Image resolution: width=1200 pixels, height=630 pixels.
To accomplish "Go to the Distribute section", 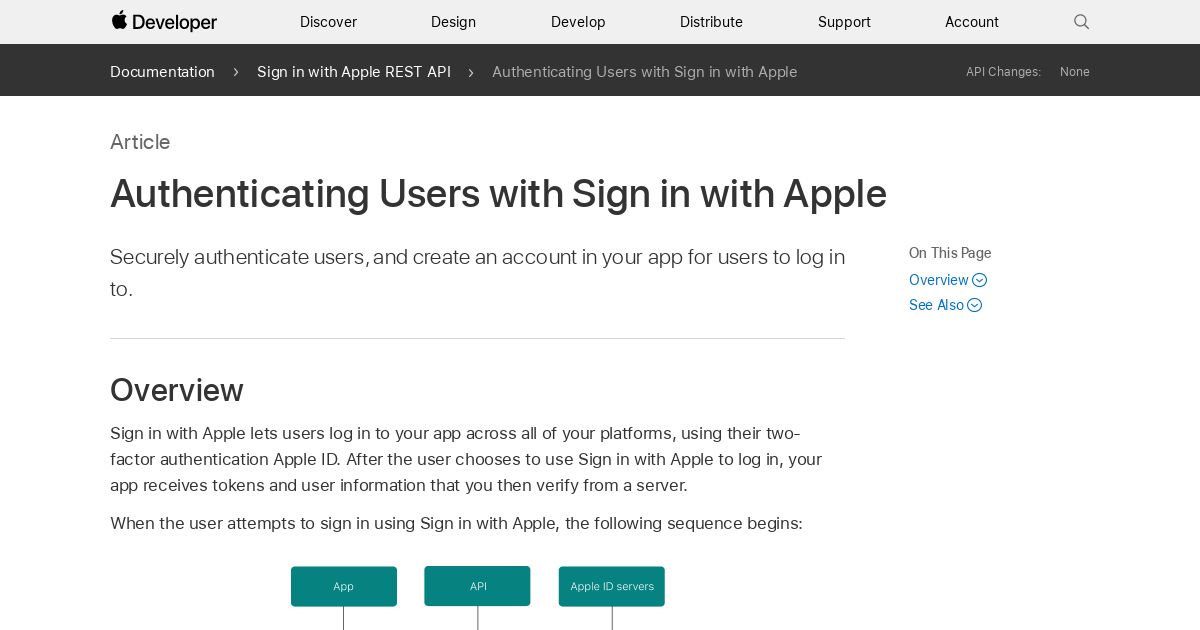I will pos(711,22).
